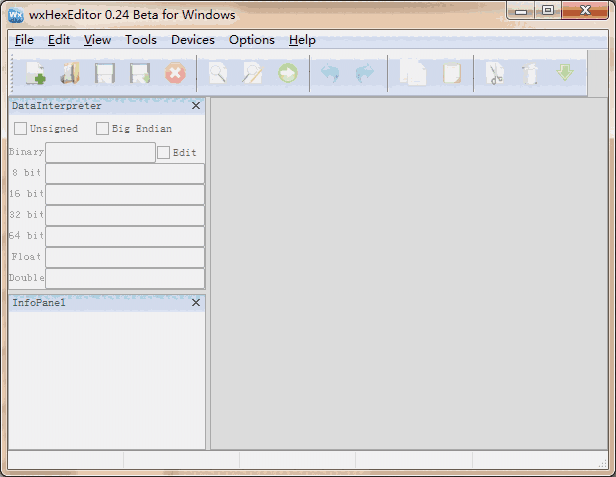Click the 8 bit value field
616x477 pixels.
(x=125, y=173)
